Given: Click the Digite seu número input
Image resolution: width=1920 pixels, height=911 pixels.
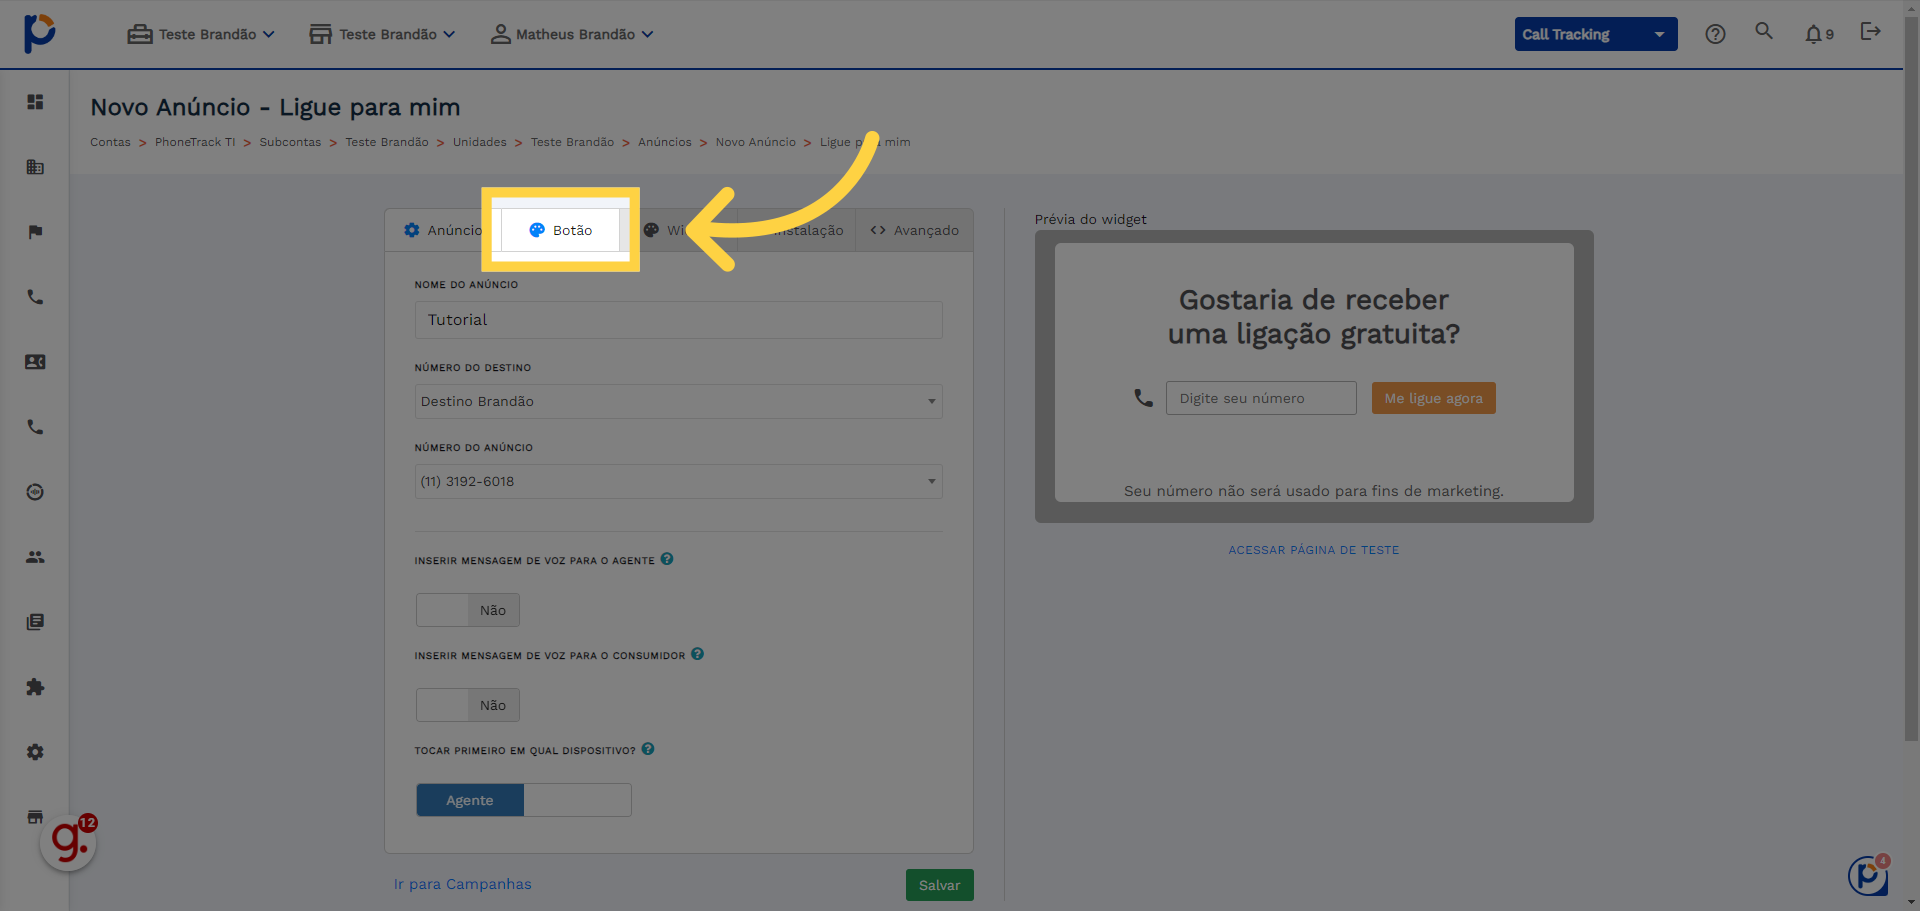Looking at the screenshot, I should [x=1261, y=398].
